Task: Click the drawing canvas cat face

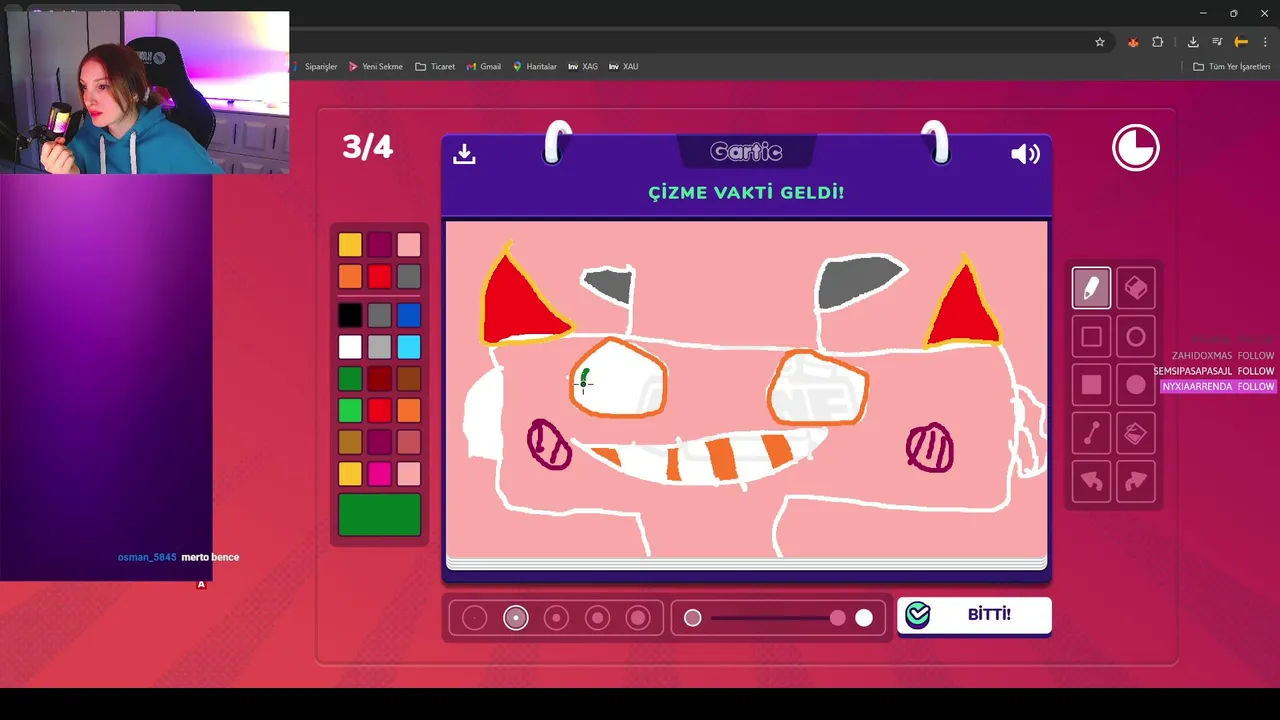Action: [745, 390]
